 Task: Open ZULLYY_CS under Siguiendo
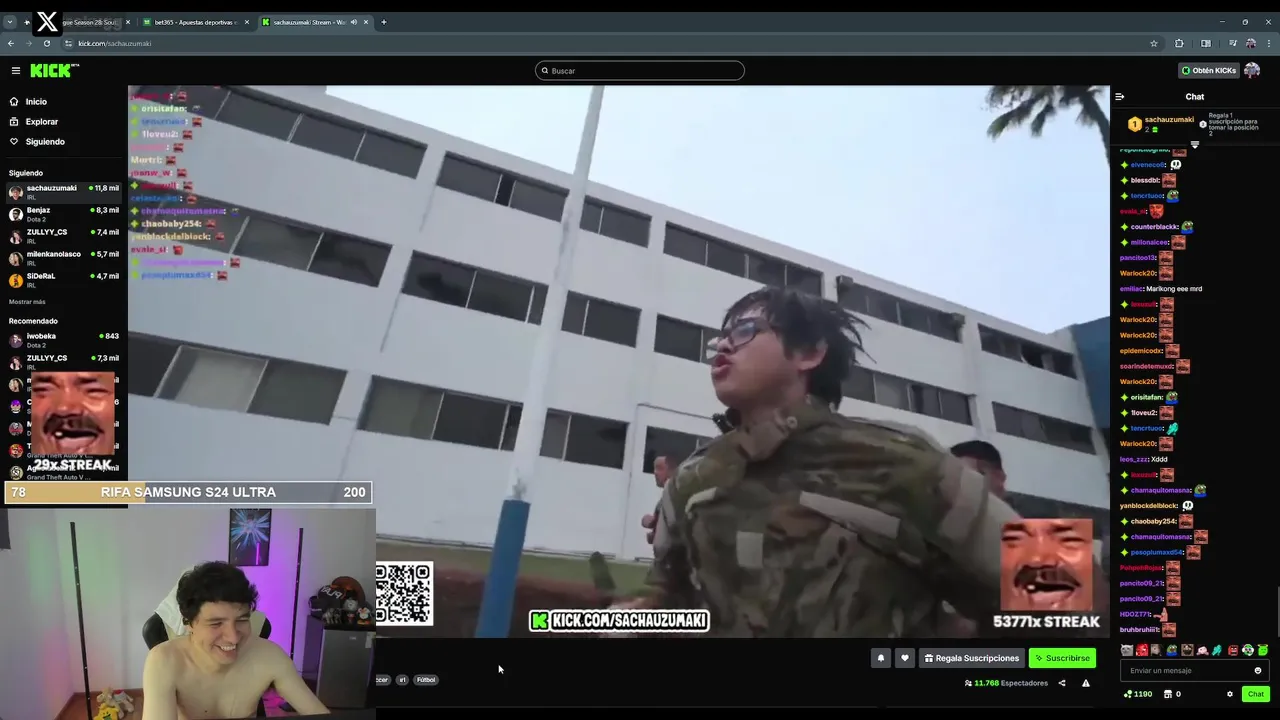click(x=64, y=236)
